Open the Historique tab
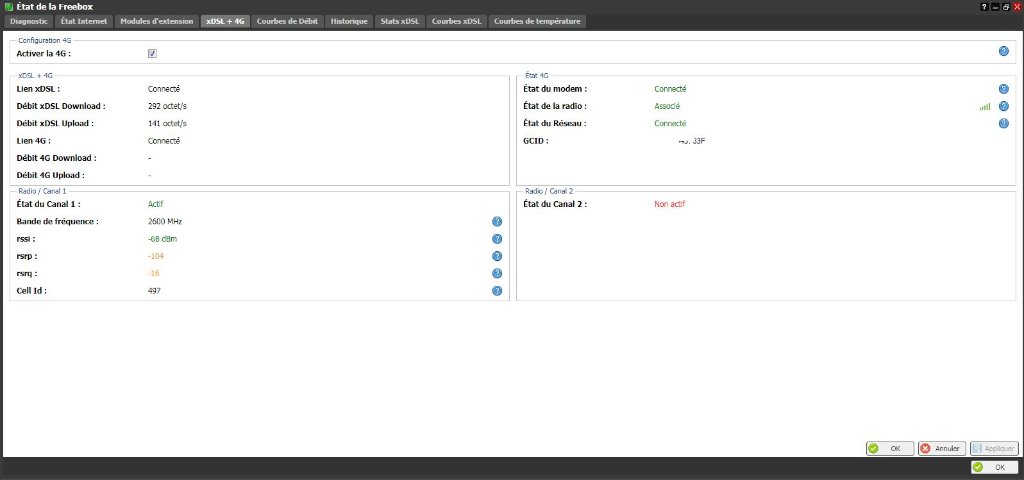The width and height of the screenshot is (1024, 480). (349, 21)
